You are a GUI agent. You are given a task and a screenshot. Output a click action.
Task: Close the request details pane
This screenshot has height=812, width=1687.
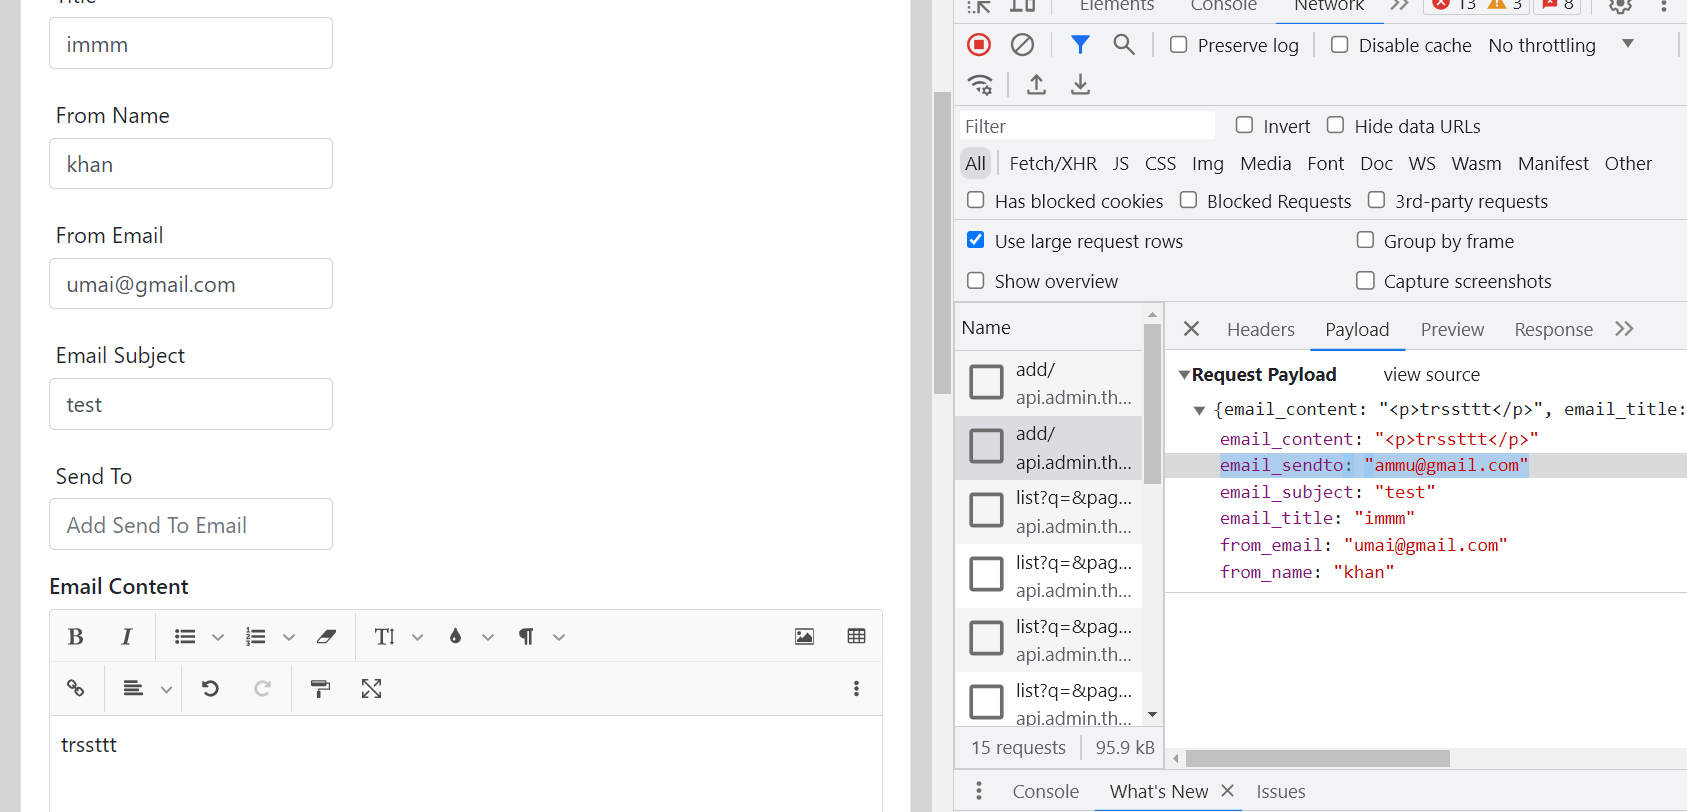[1191, 329]
